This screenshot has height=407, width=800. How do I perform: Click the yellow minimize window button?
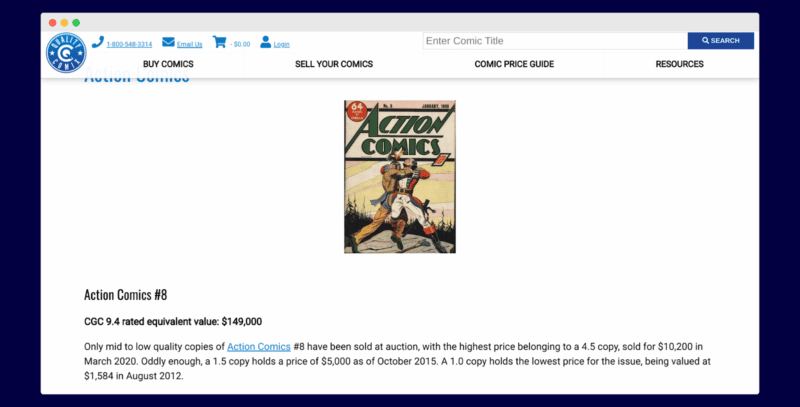pyautogui.click(x=64, y=22)
